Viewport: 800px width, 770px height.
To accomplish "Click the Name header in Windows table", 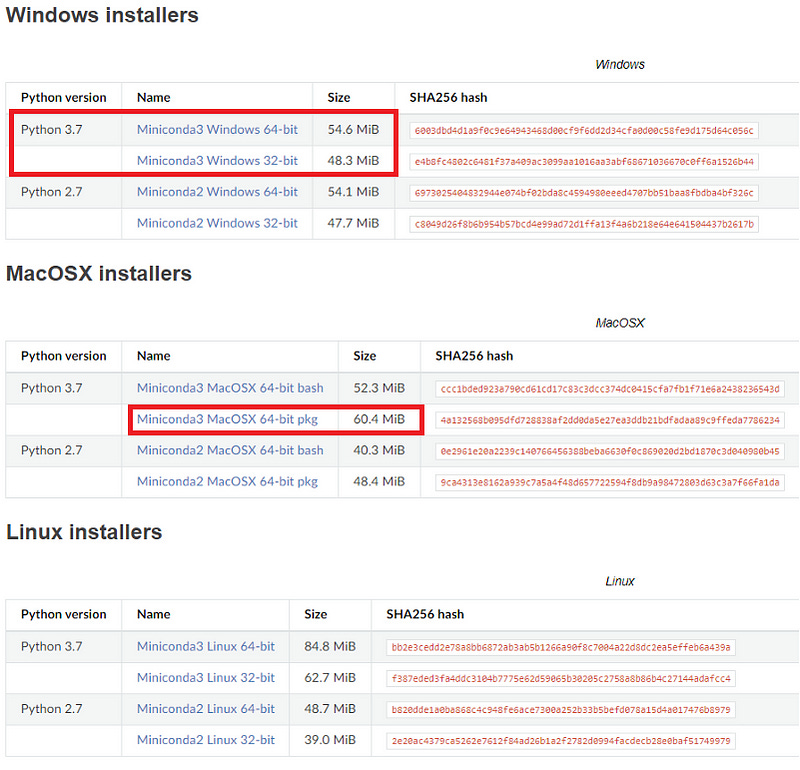I will pos(154,97).
